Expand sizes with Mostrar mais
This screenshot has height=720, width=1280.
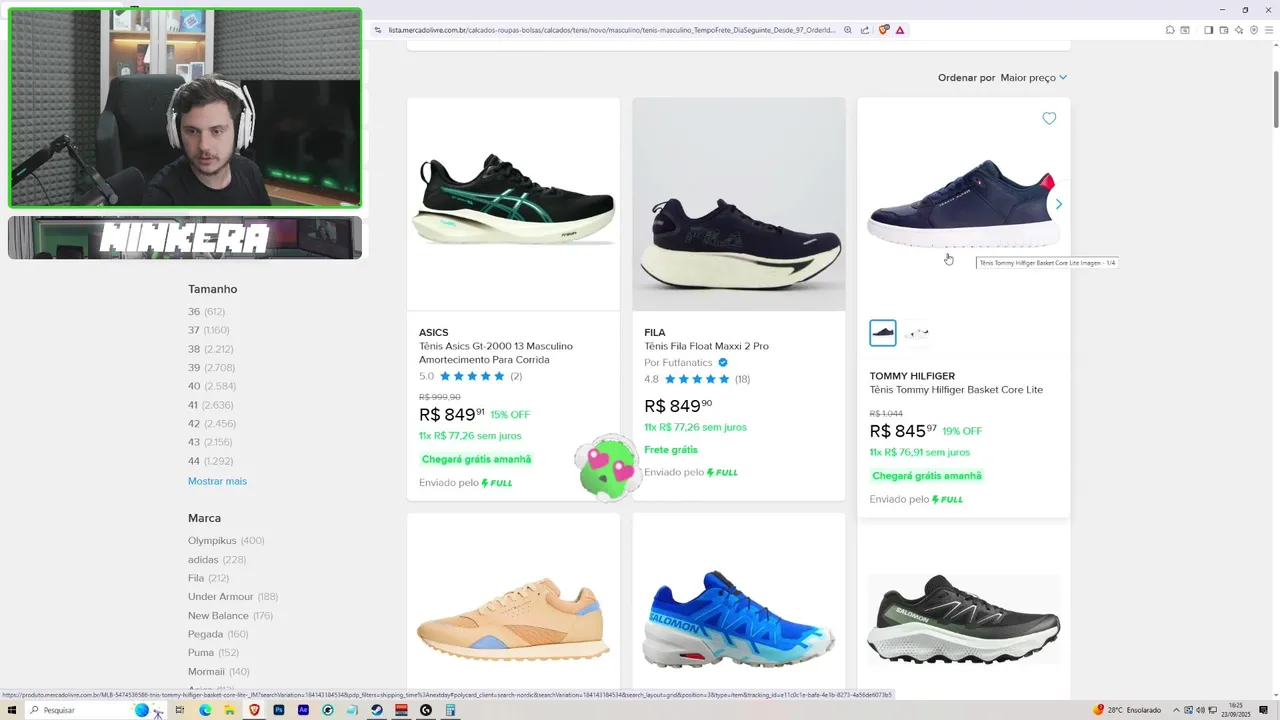tap(217, 481)
